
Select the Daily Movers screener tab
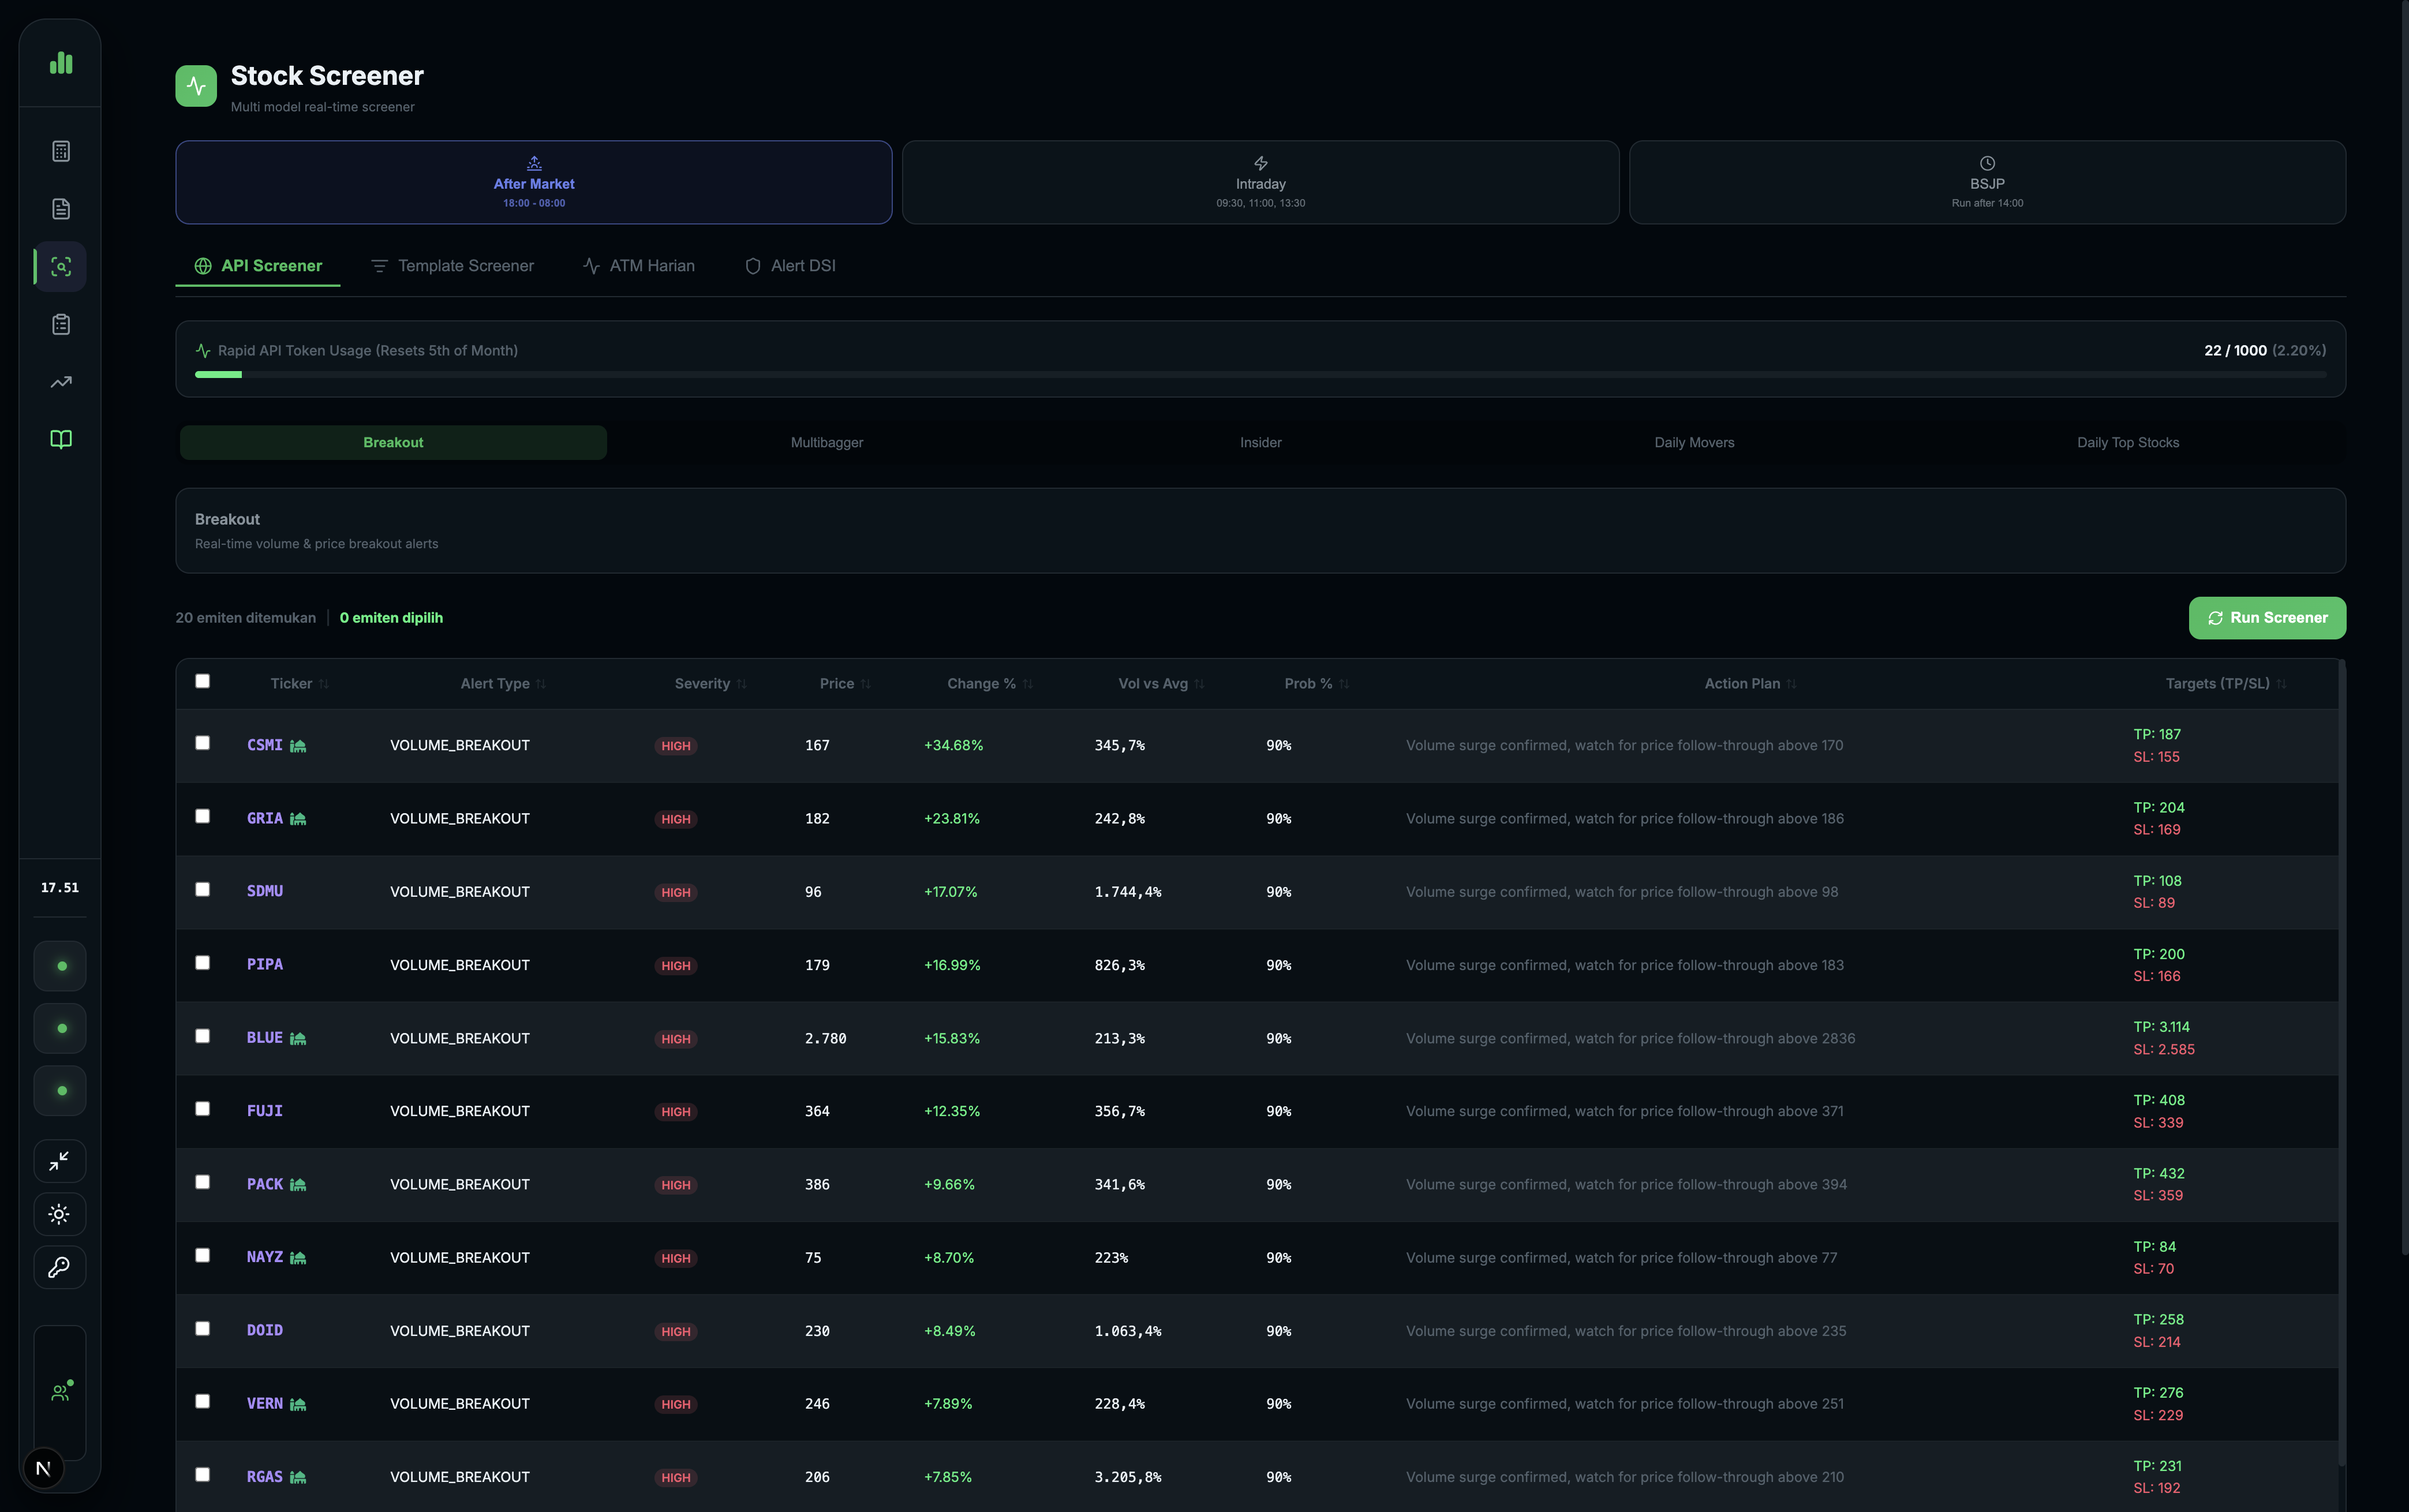tap(1694, 443)
